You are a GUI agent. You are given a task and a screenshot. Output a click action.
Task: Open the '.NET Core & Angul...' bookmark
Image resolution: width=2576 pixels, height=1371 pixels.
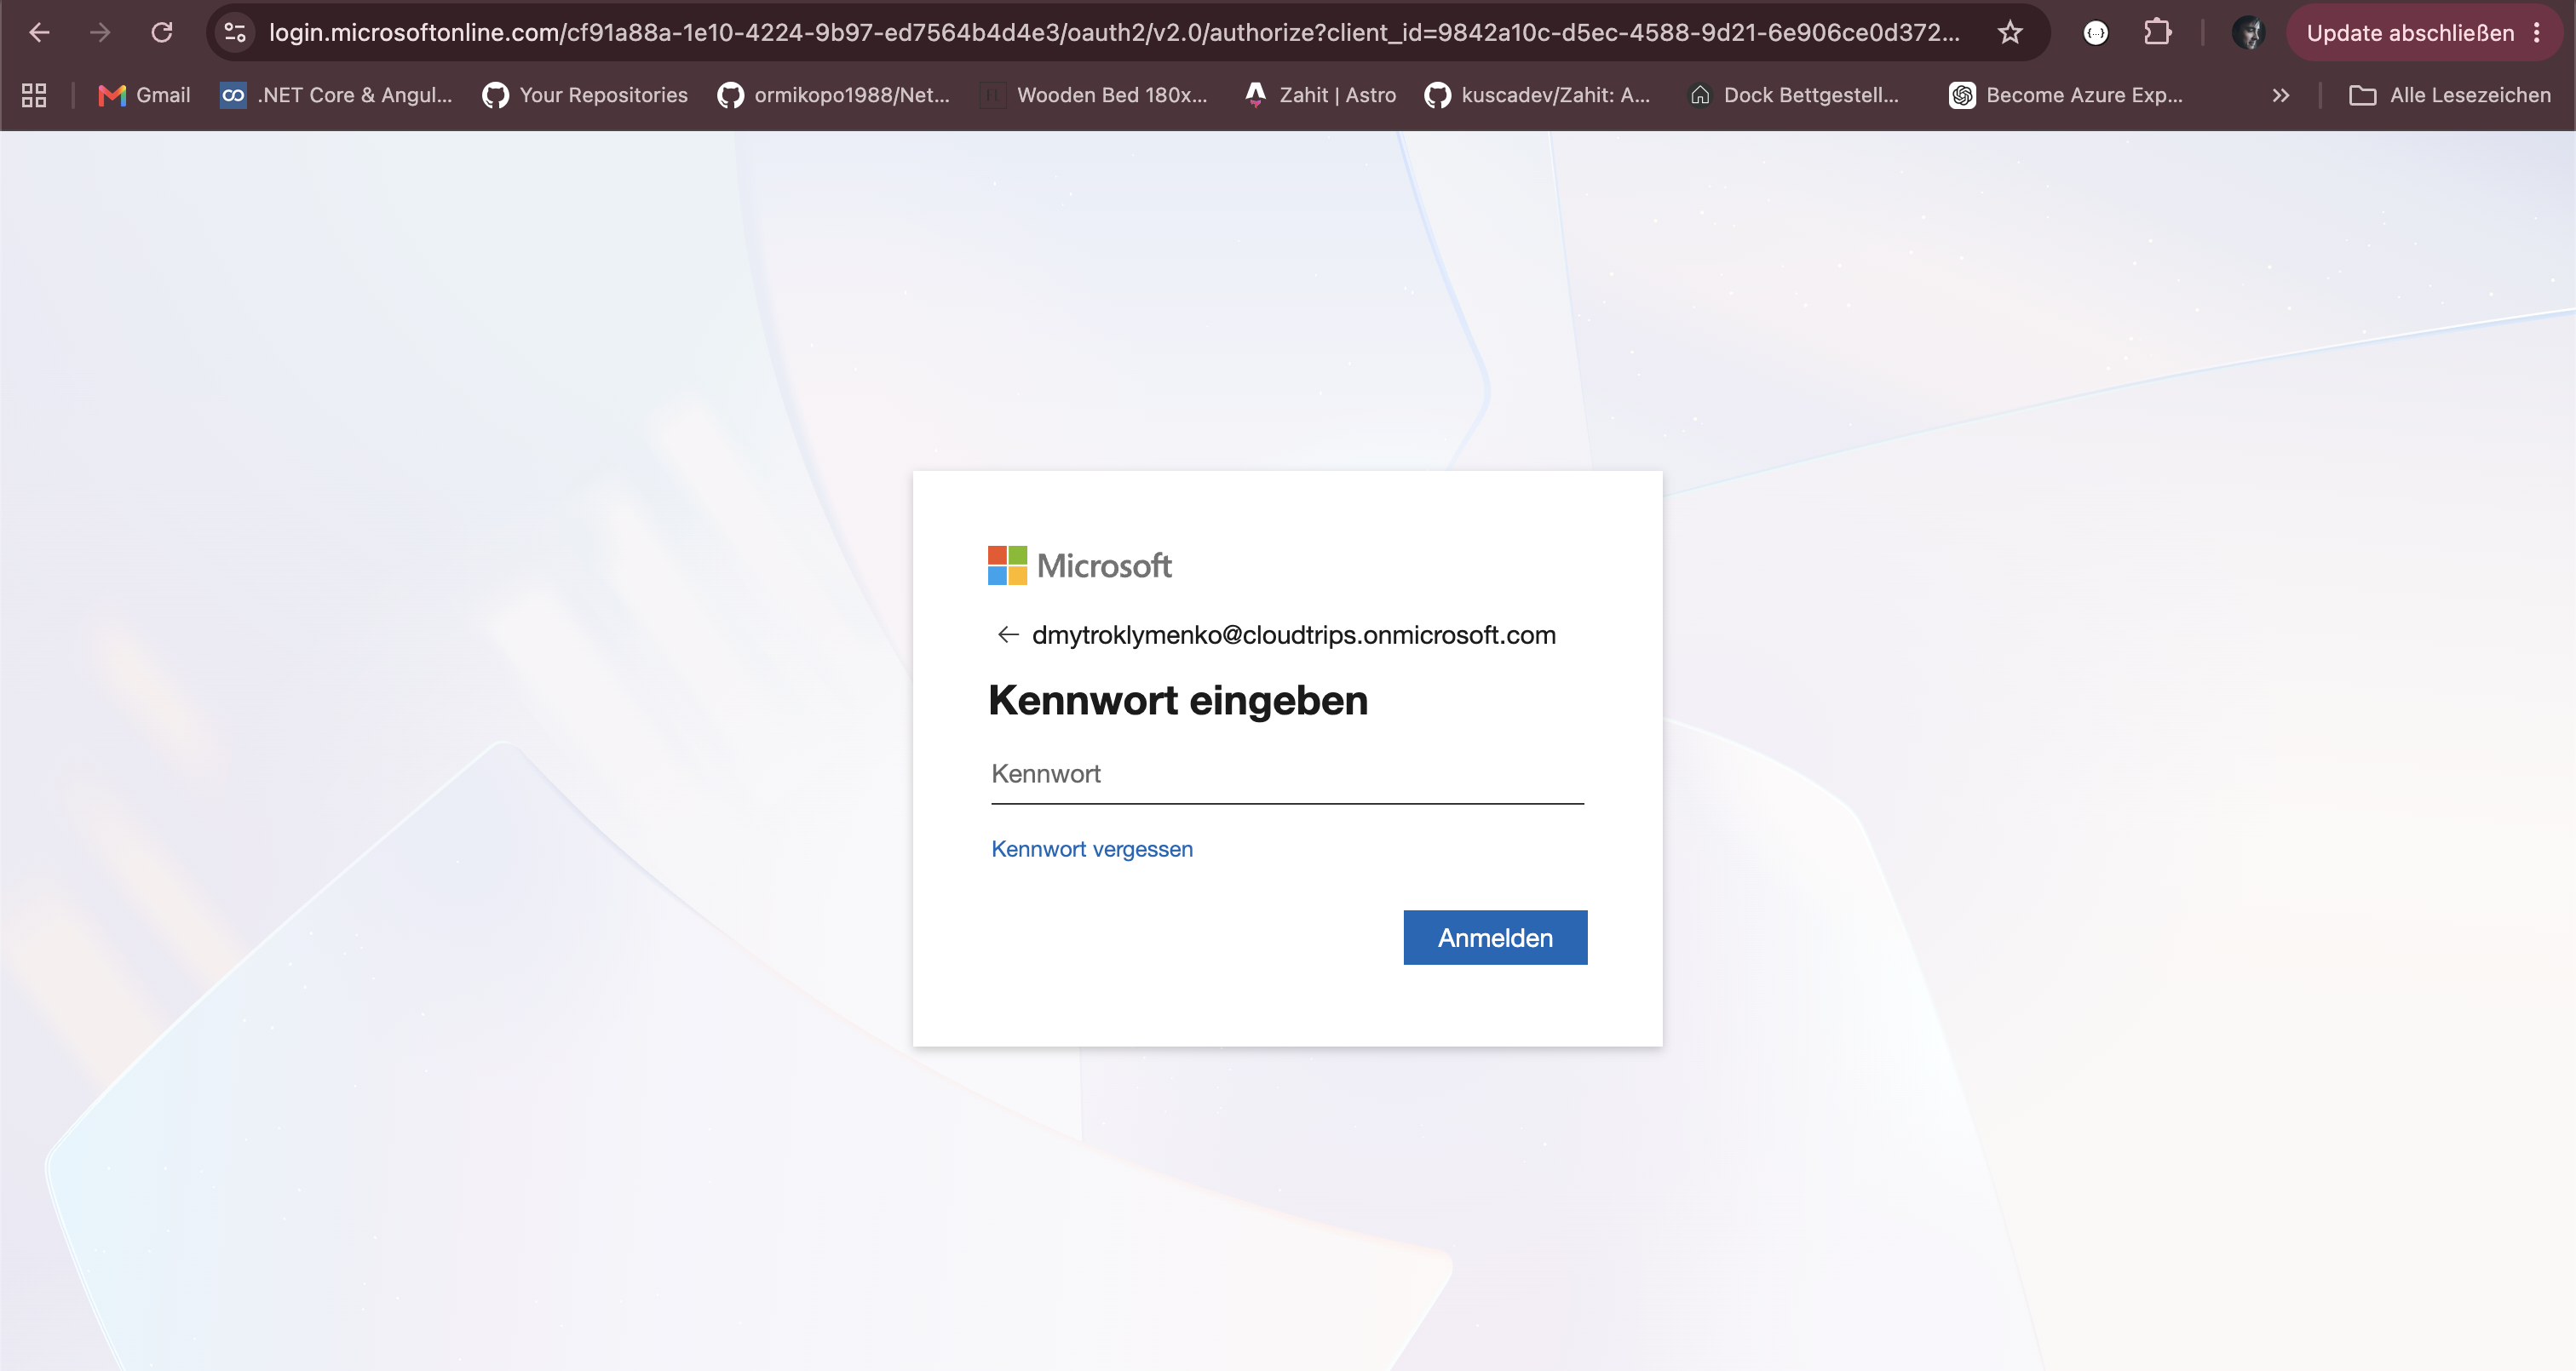336,95
